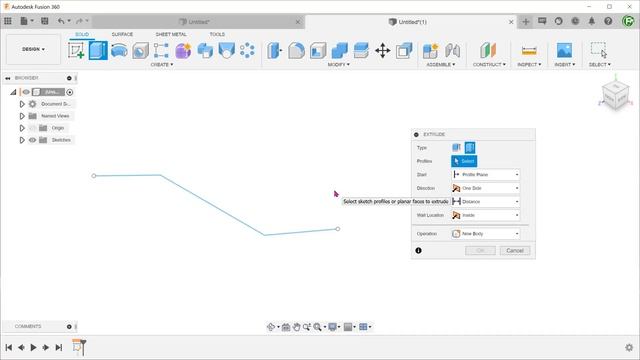Collapse the Browser panel arrows
640x360 pixels.
pyautogui.click(x=8, y=78)
